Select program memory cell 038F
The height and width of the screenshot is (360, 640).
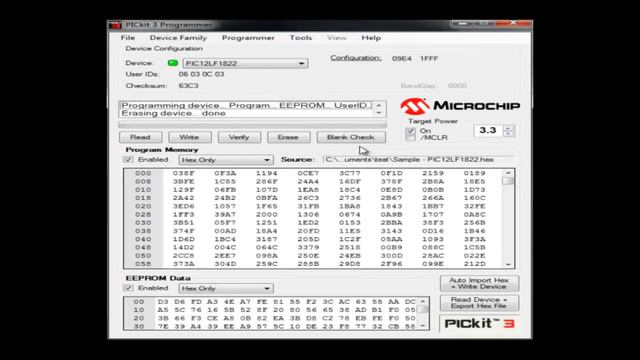184,173
